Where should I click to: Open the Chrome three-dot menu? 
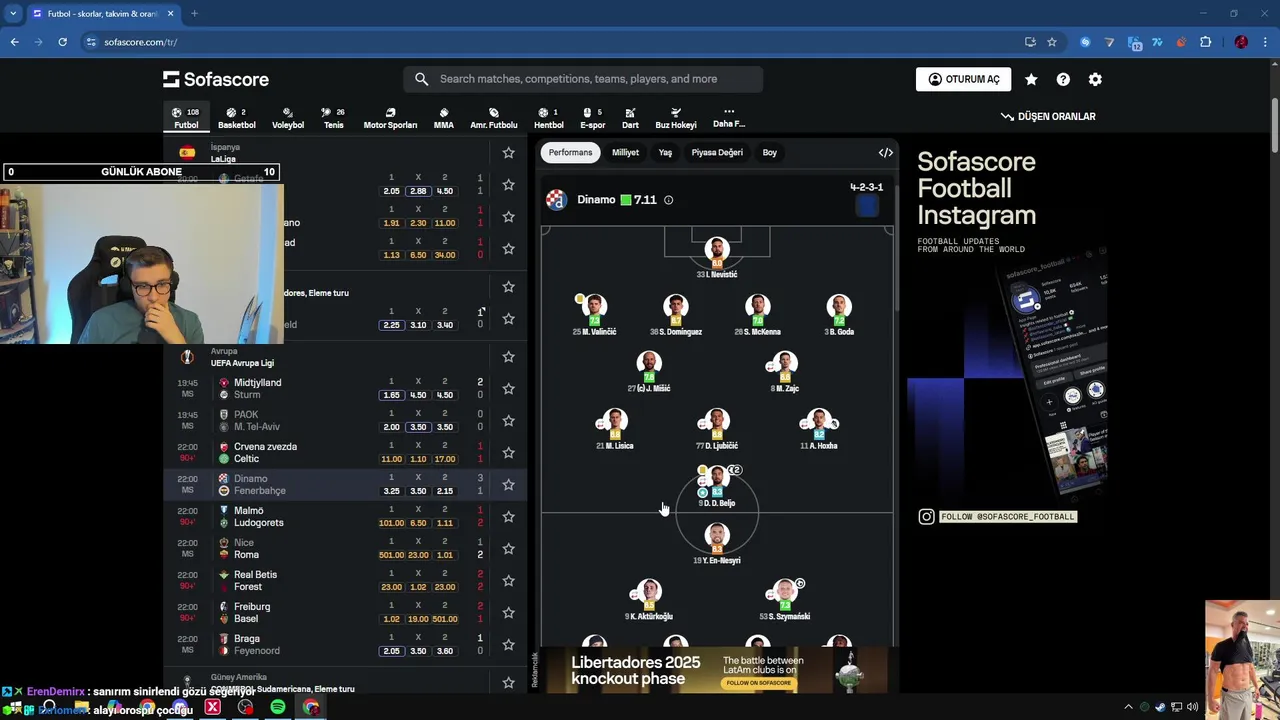point(1265,42)
